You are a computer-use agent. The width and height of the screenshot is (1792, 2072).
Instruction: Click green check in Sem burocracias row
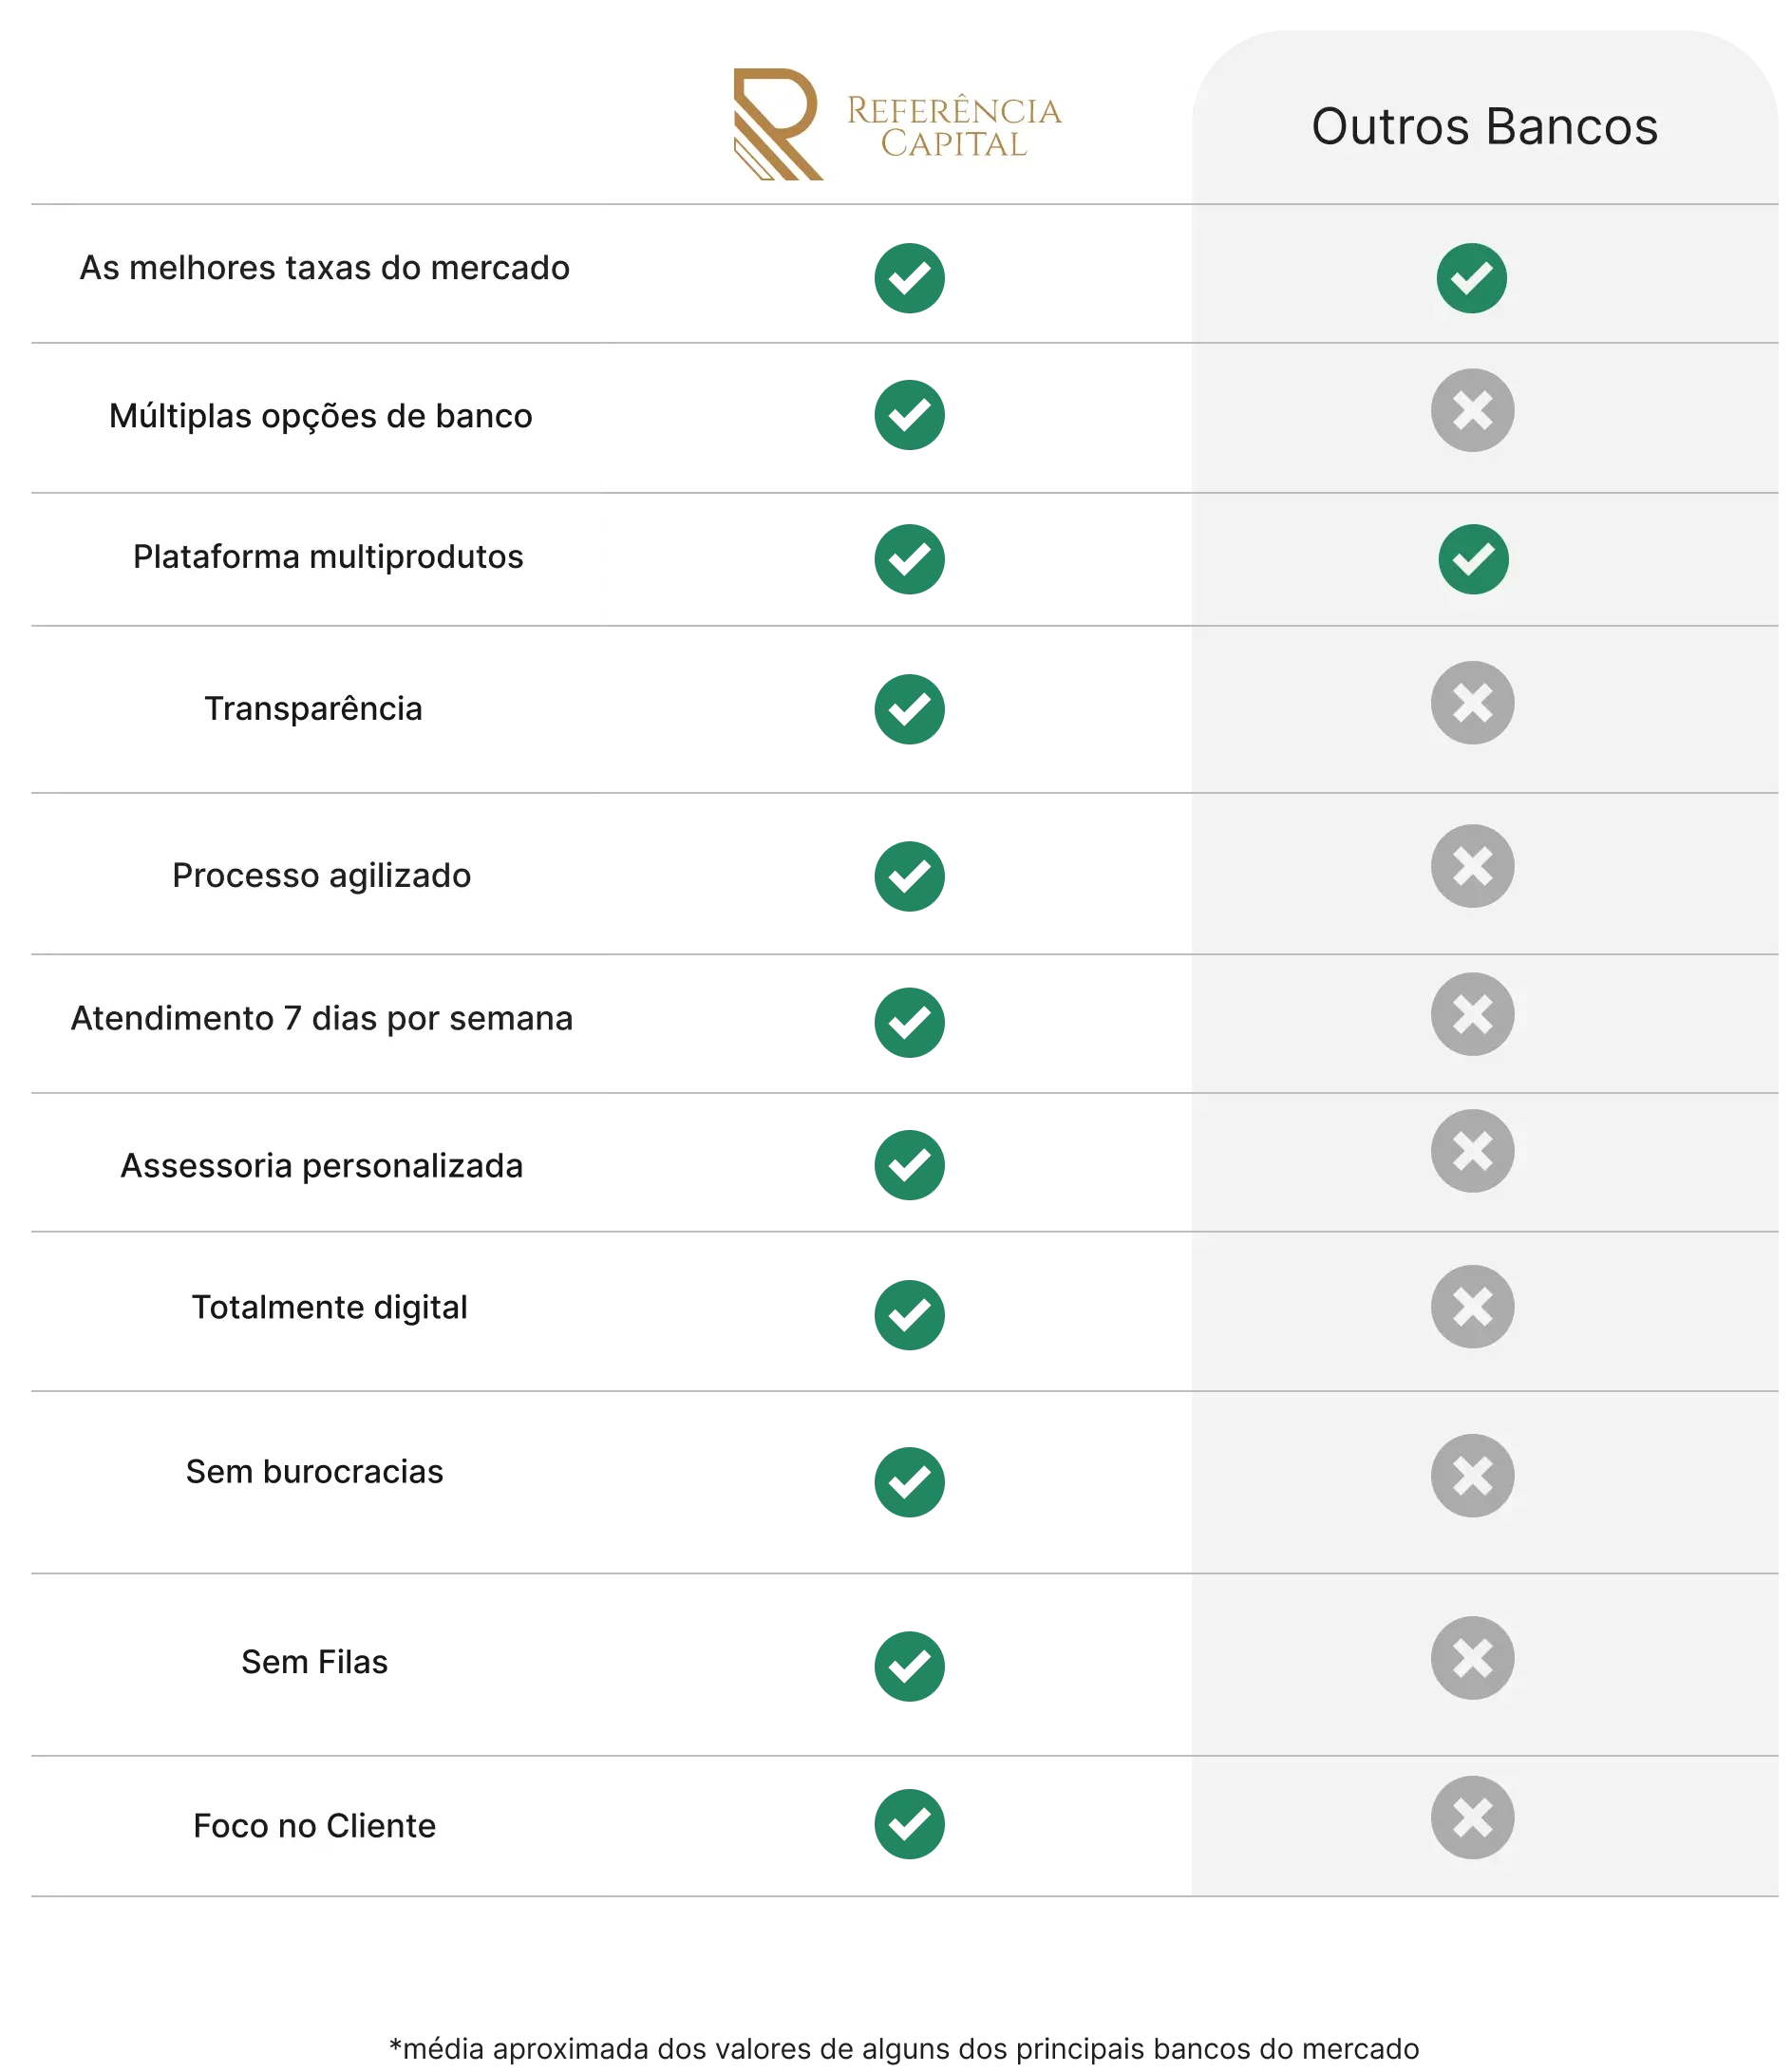tap(909, 1482)
